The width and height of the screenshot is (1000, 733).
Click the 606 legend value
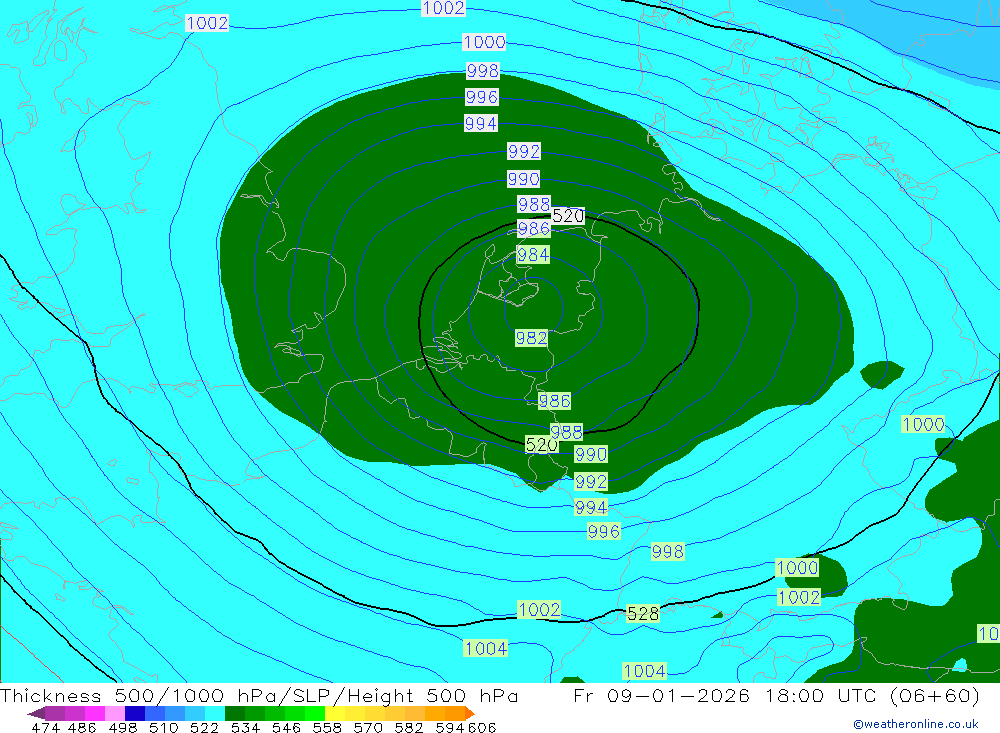click(482, 728)
